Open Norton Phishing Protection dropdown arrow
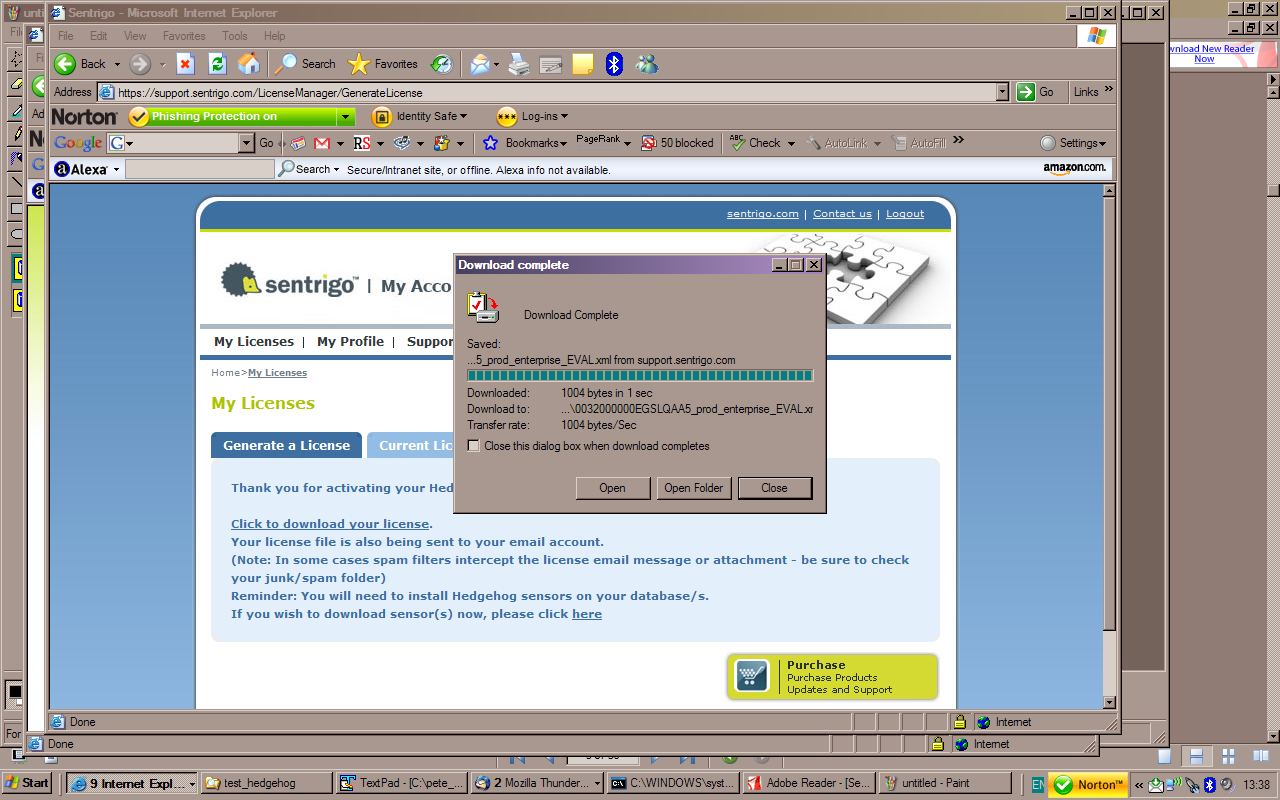 (x=346, y=117)
